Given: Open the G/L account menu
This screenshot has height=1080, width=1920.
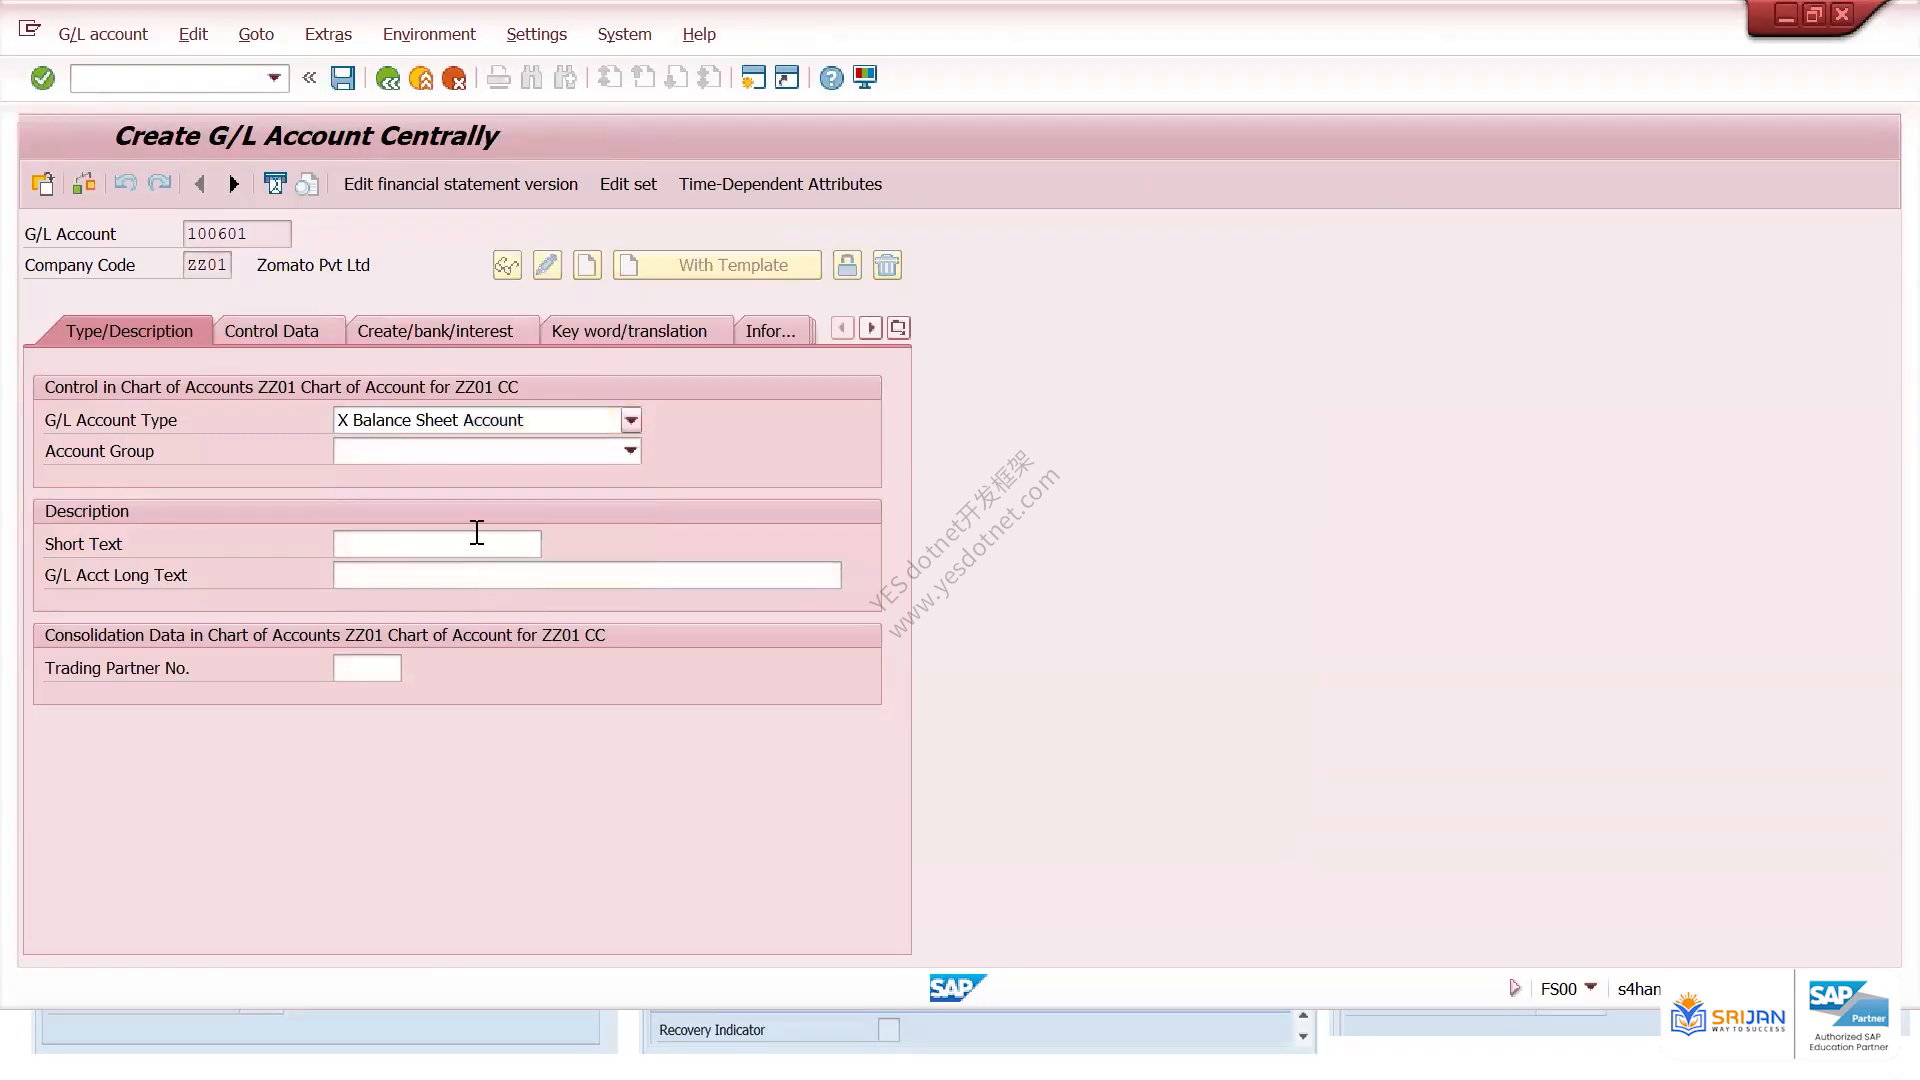Looking at the screenshot, I should (103, 34).
